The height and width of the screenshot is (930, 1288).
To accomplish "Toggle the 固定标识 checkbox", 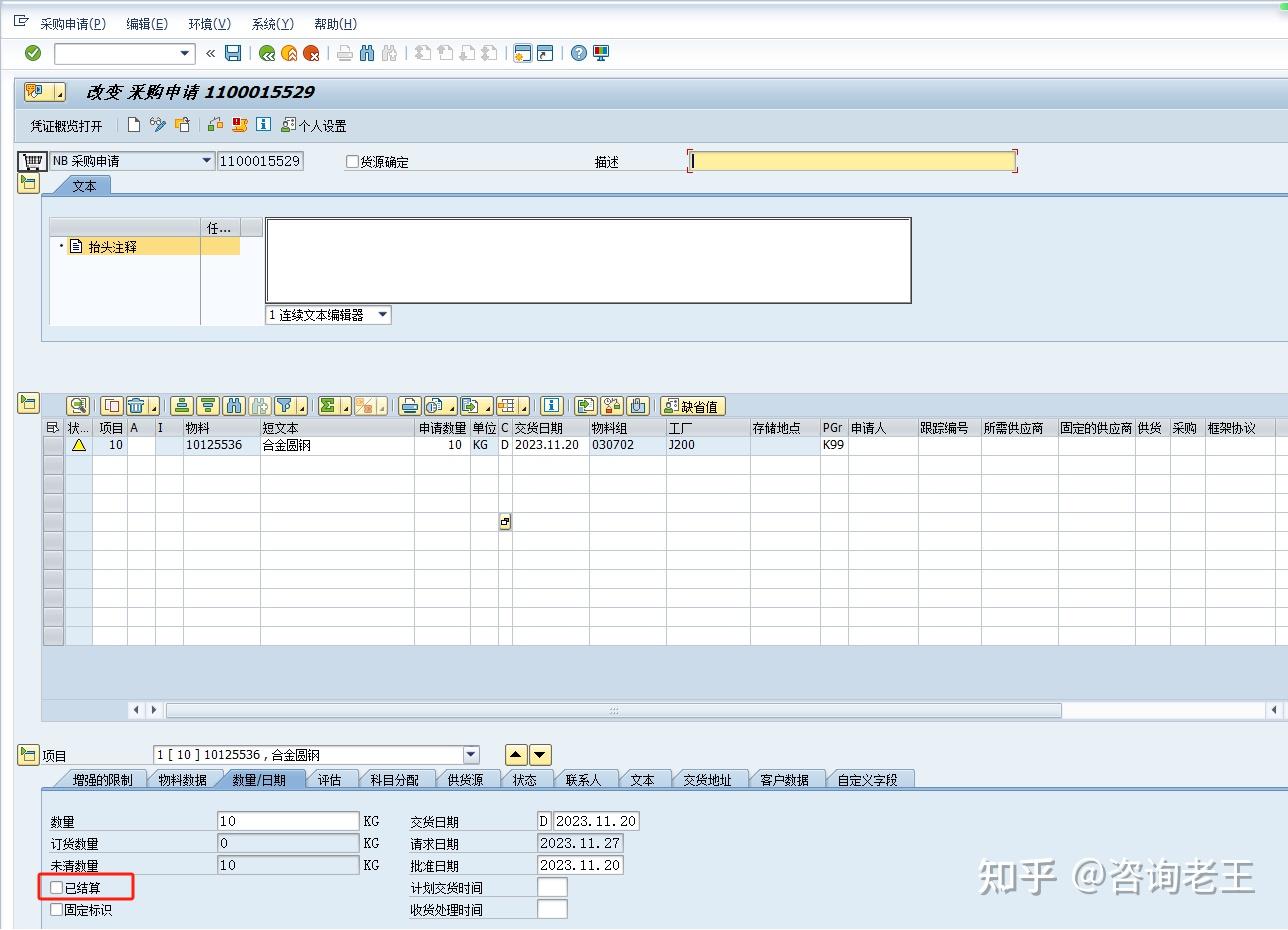I will [57, 910].
